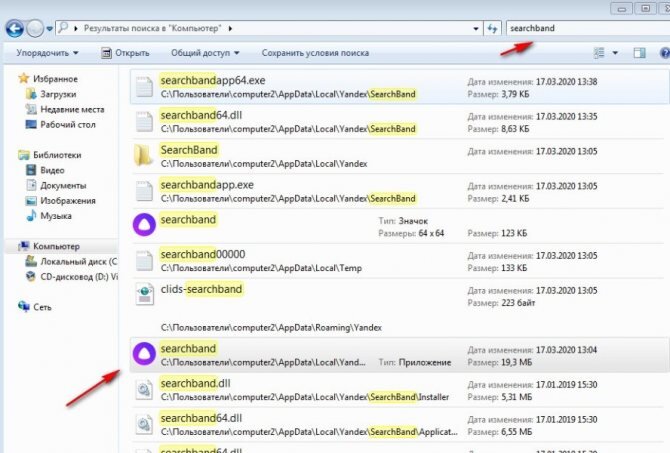Viewport: 670px width, 453px height.
Task: Select Сеть in the navigation pane
Action: point(42,307)
